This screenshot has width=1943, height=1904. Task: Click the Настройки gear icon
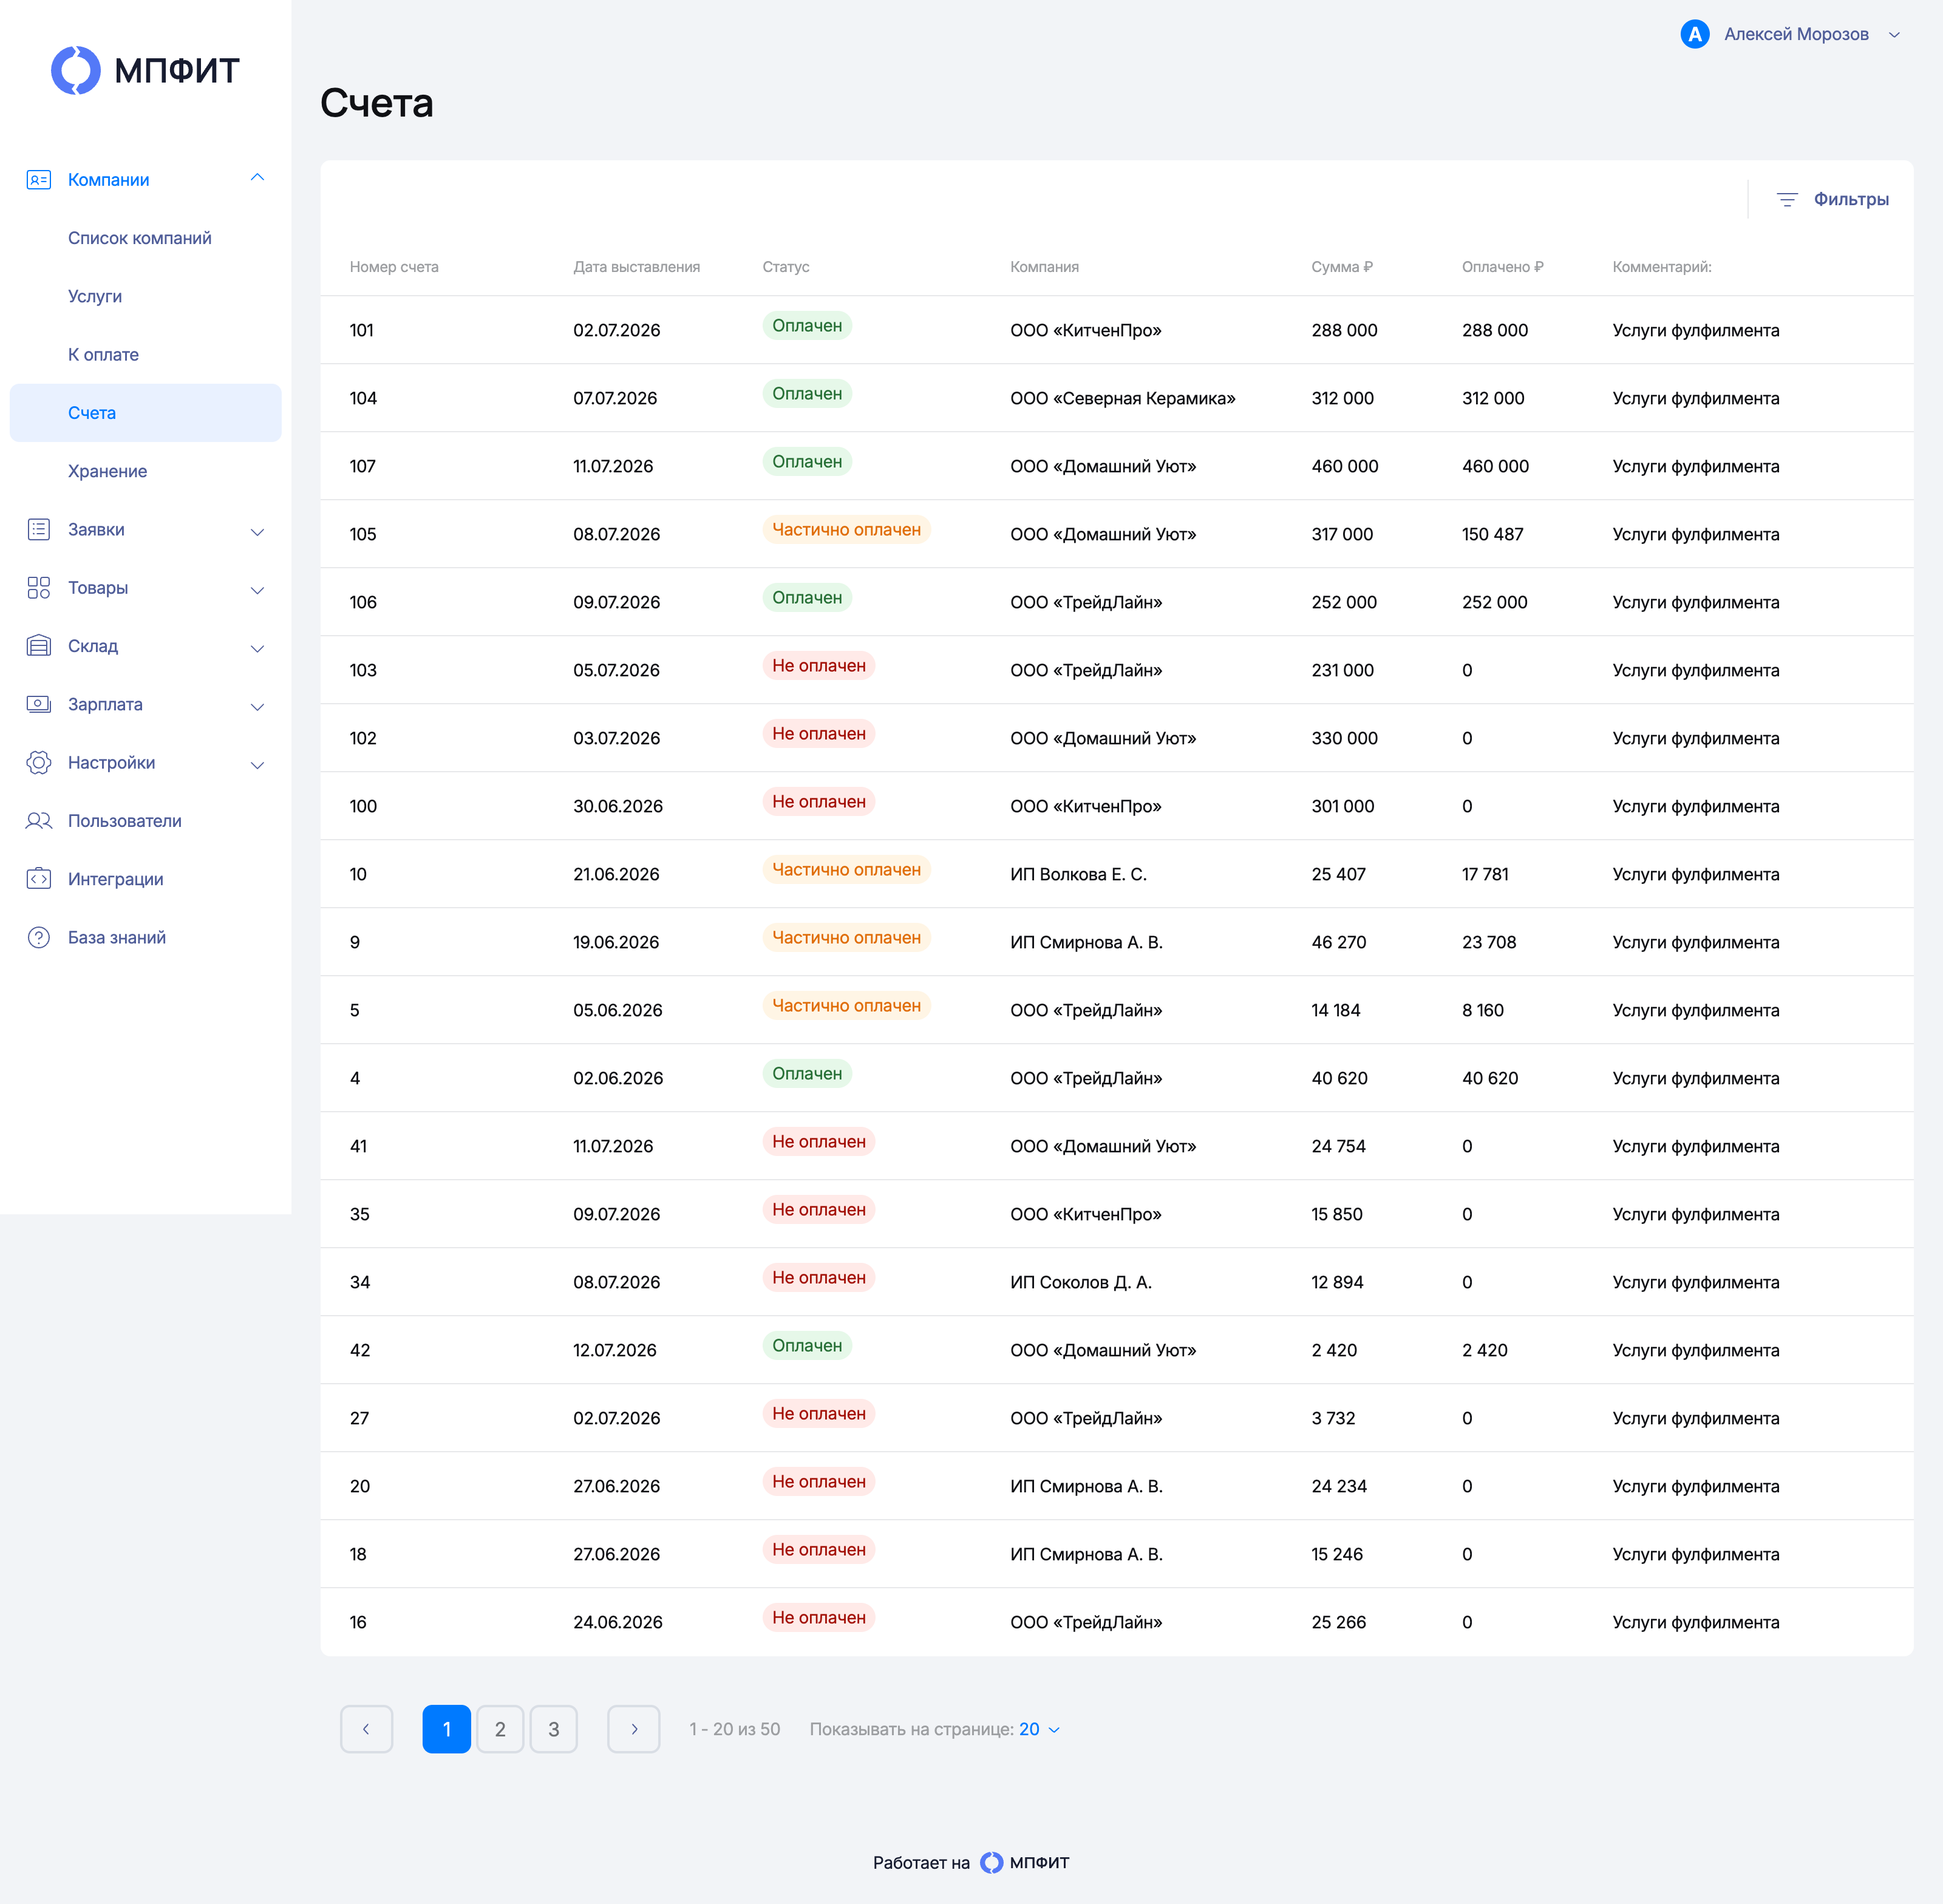pyautogui.click(x=38, y=763)
